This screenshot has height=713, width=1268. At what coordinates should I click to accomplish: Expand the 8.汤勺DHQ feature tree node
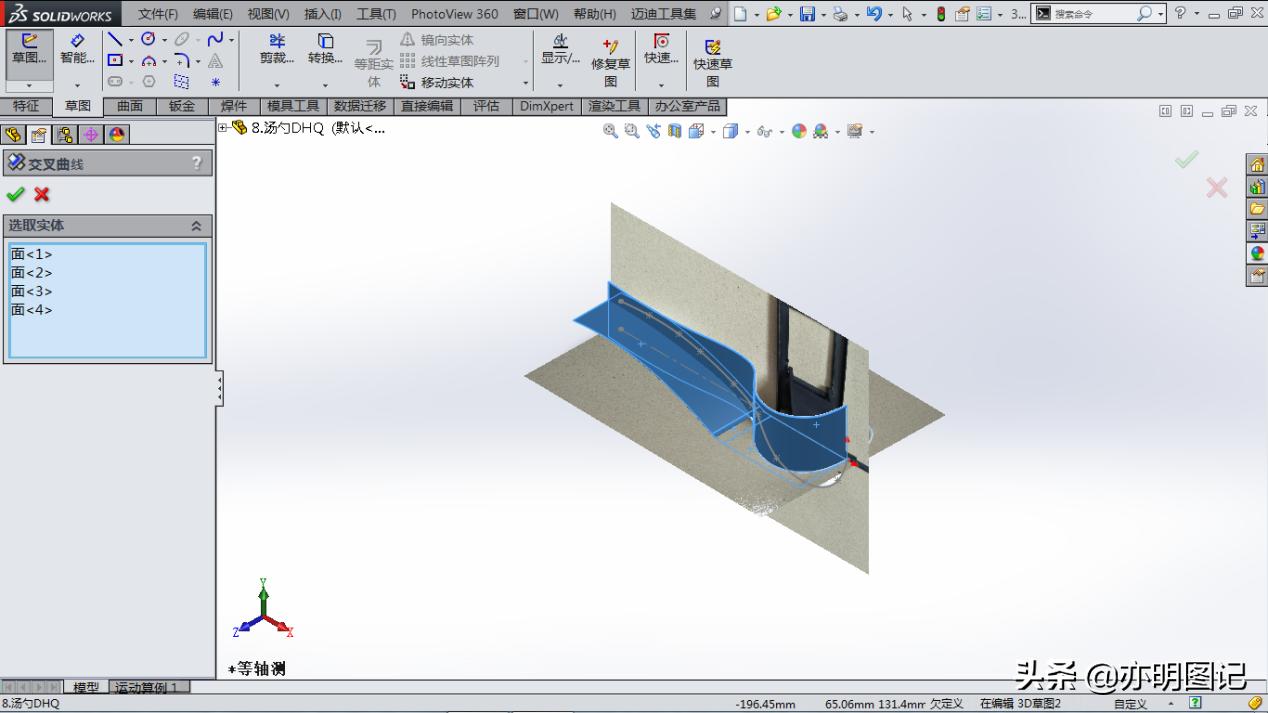point(222,128)
